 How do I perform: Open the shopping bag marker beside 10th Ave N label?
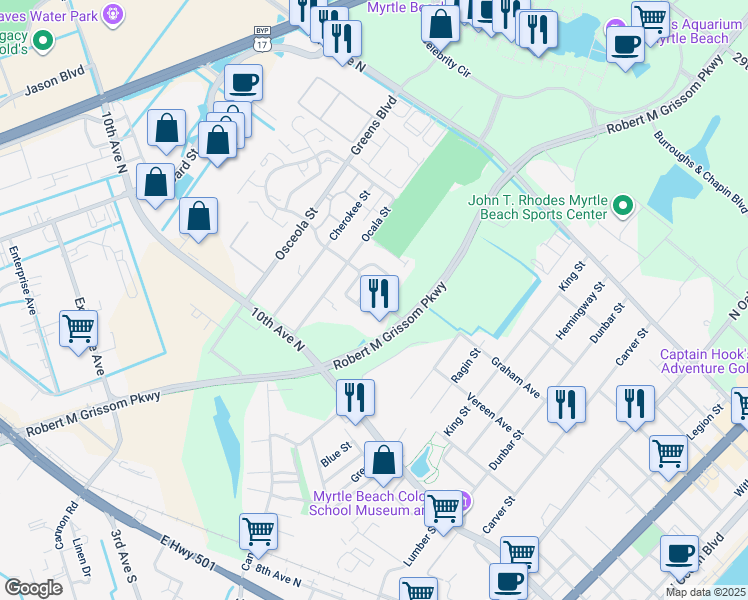(156, 185)
